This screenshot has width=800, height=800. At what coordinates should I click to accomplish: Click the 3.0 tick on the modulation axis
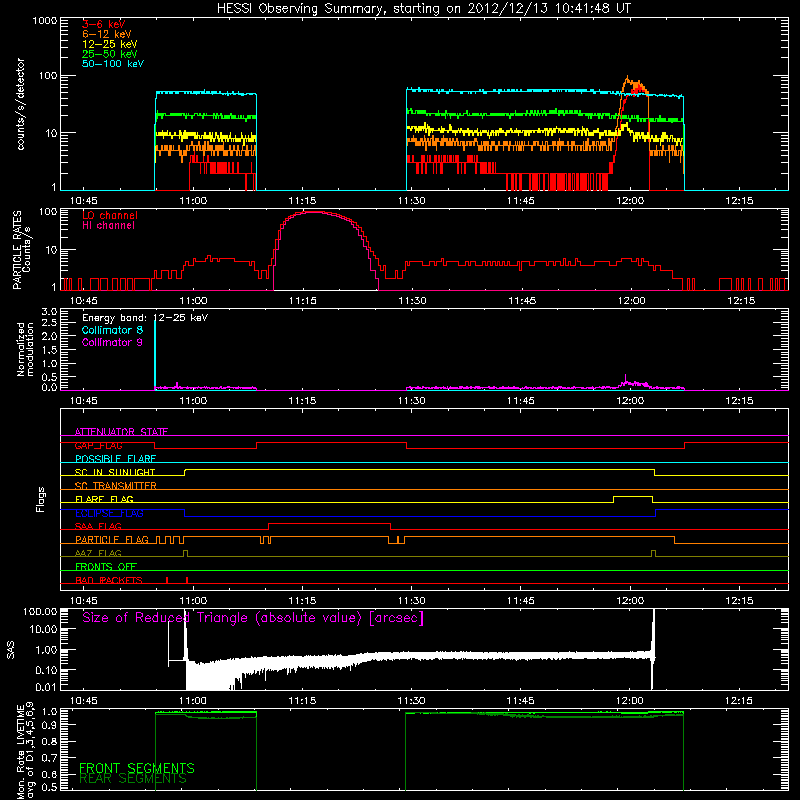click(x=49, y=312)
